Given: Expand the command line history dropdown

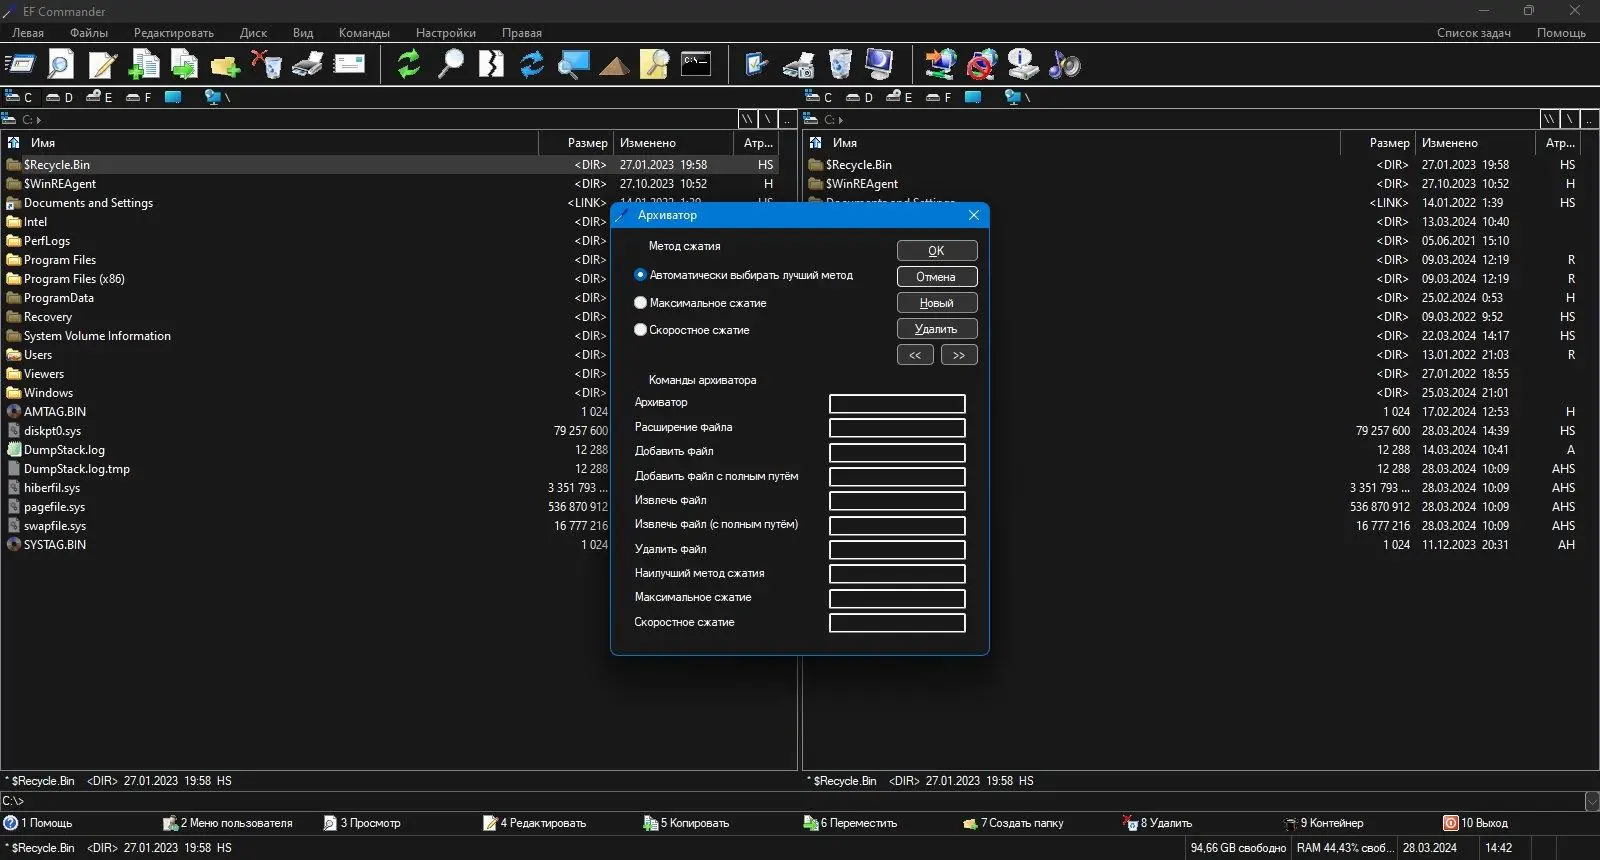Looking at the screenshot, I should coord(1591,801).
